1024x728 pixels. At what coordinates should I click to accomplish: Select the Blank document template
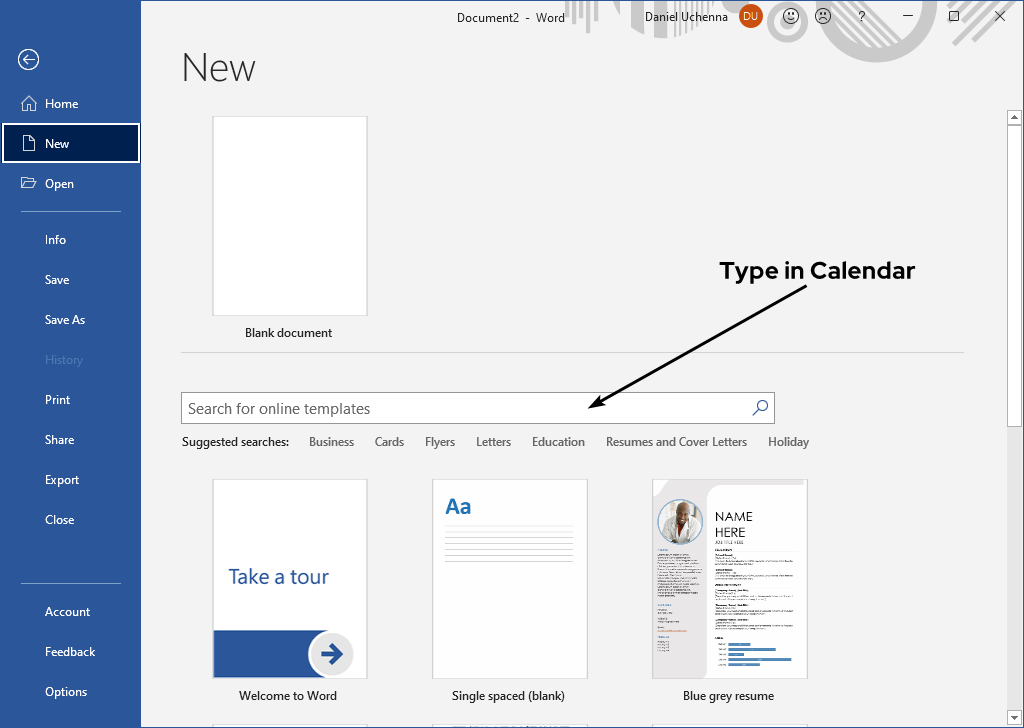pyautogui.click(x=289, y=215)
